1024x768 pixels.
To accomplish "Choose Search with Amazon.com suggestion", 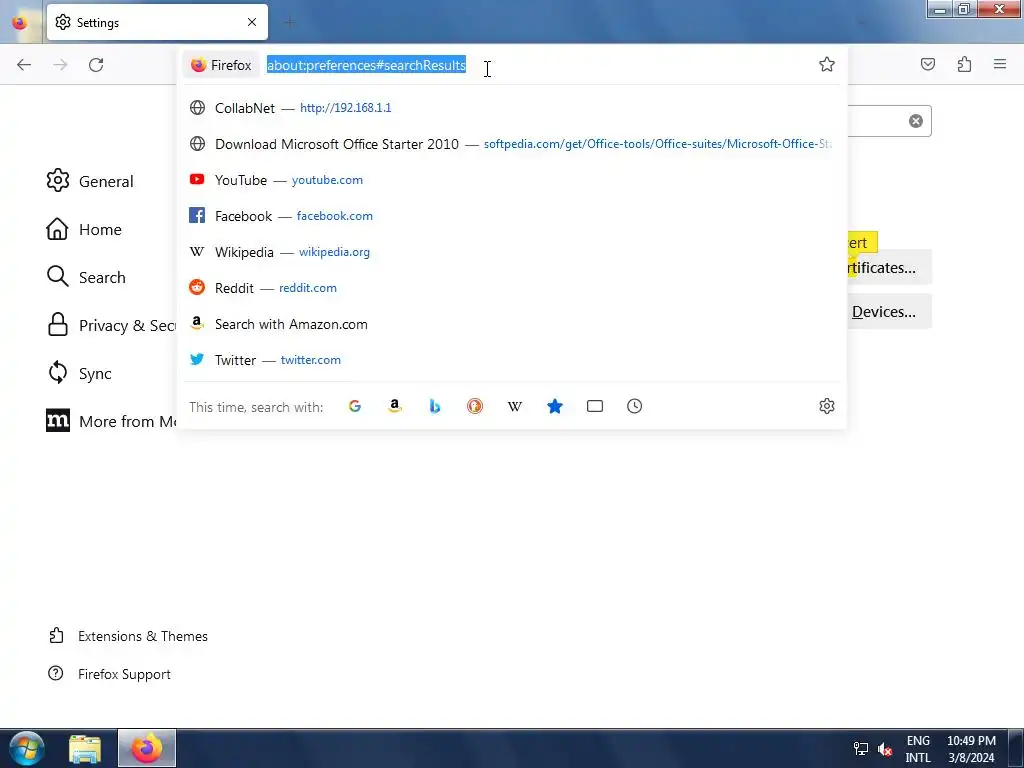I will (511, 324).
